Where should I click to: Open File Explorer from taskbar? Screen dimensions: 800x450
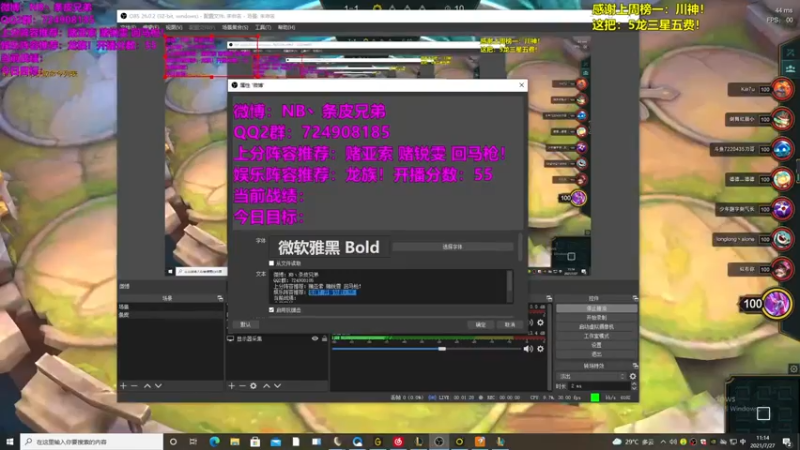pyautogui.click(x=235, y=441)
